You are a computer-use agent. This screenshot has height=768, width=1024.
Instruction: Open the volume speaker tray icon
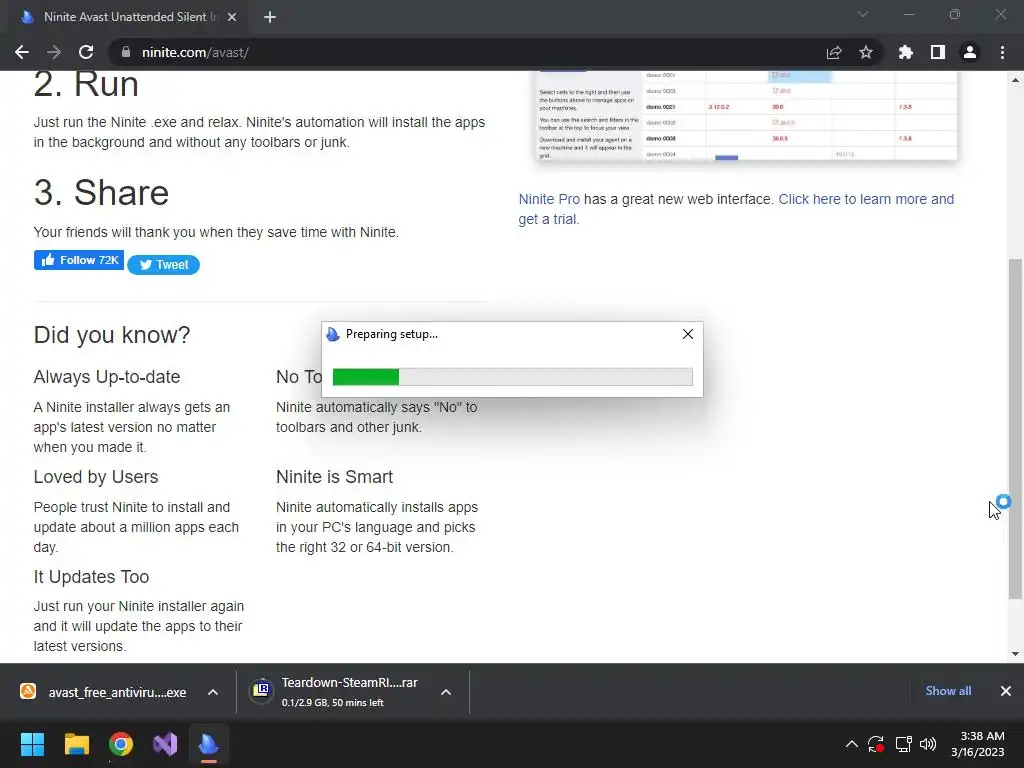pyautogui.click(x=928, y=744)
